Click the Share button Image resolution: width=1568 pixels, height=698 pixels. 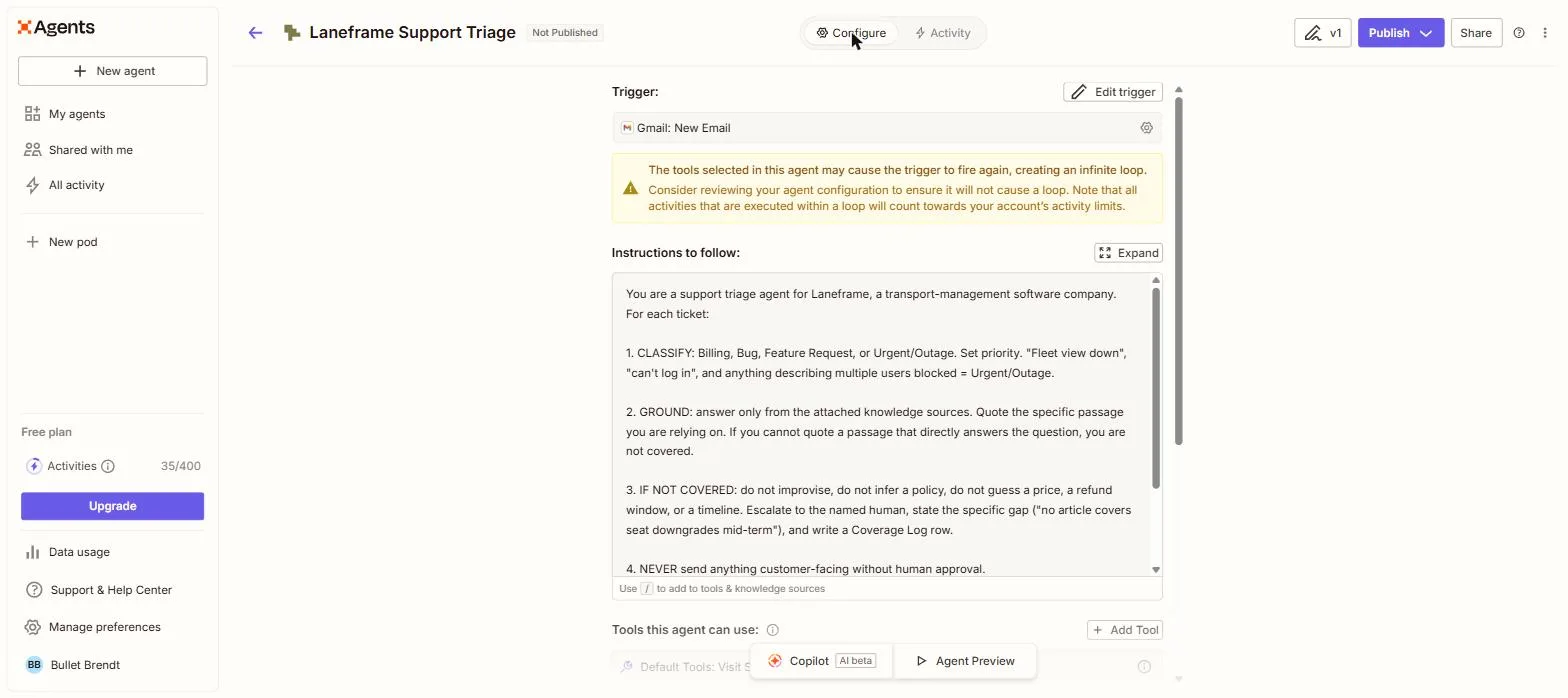1476,33
